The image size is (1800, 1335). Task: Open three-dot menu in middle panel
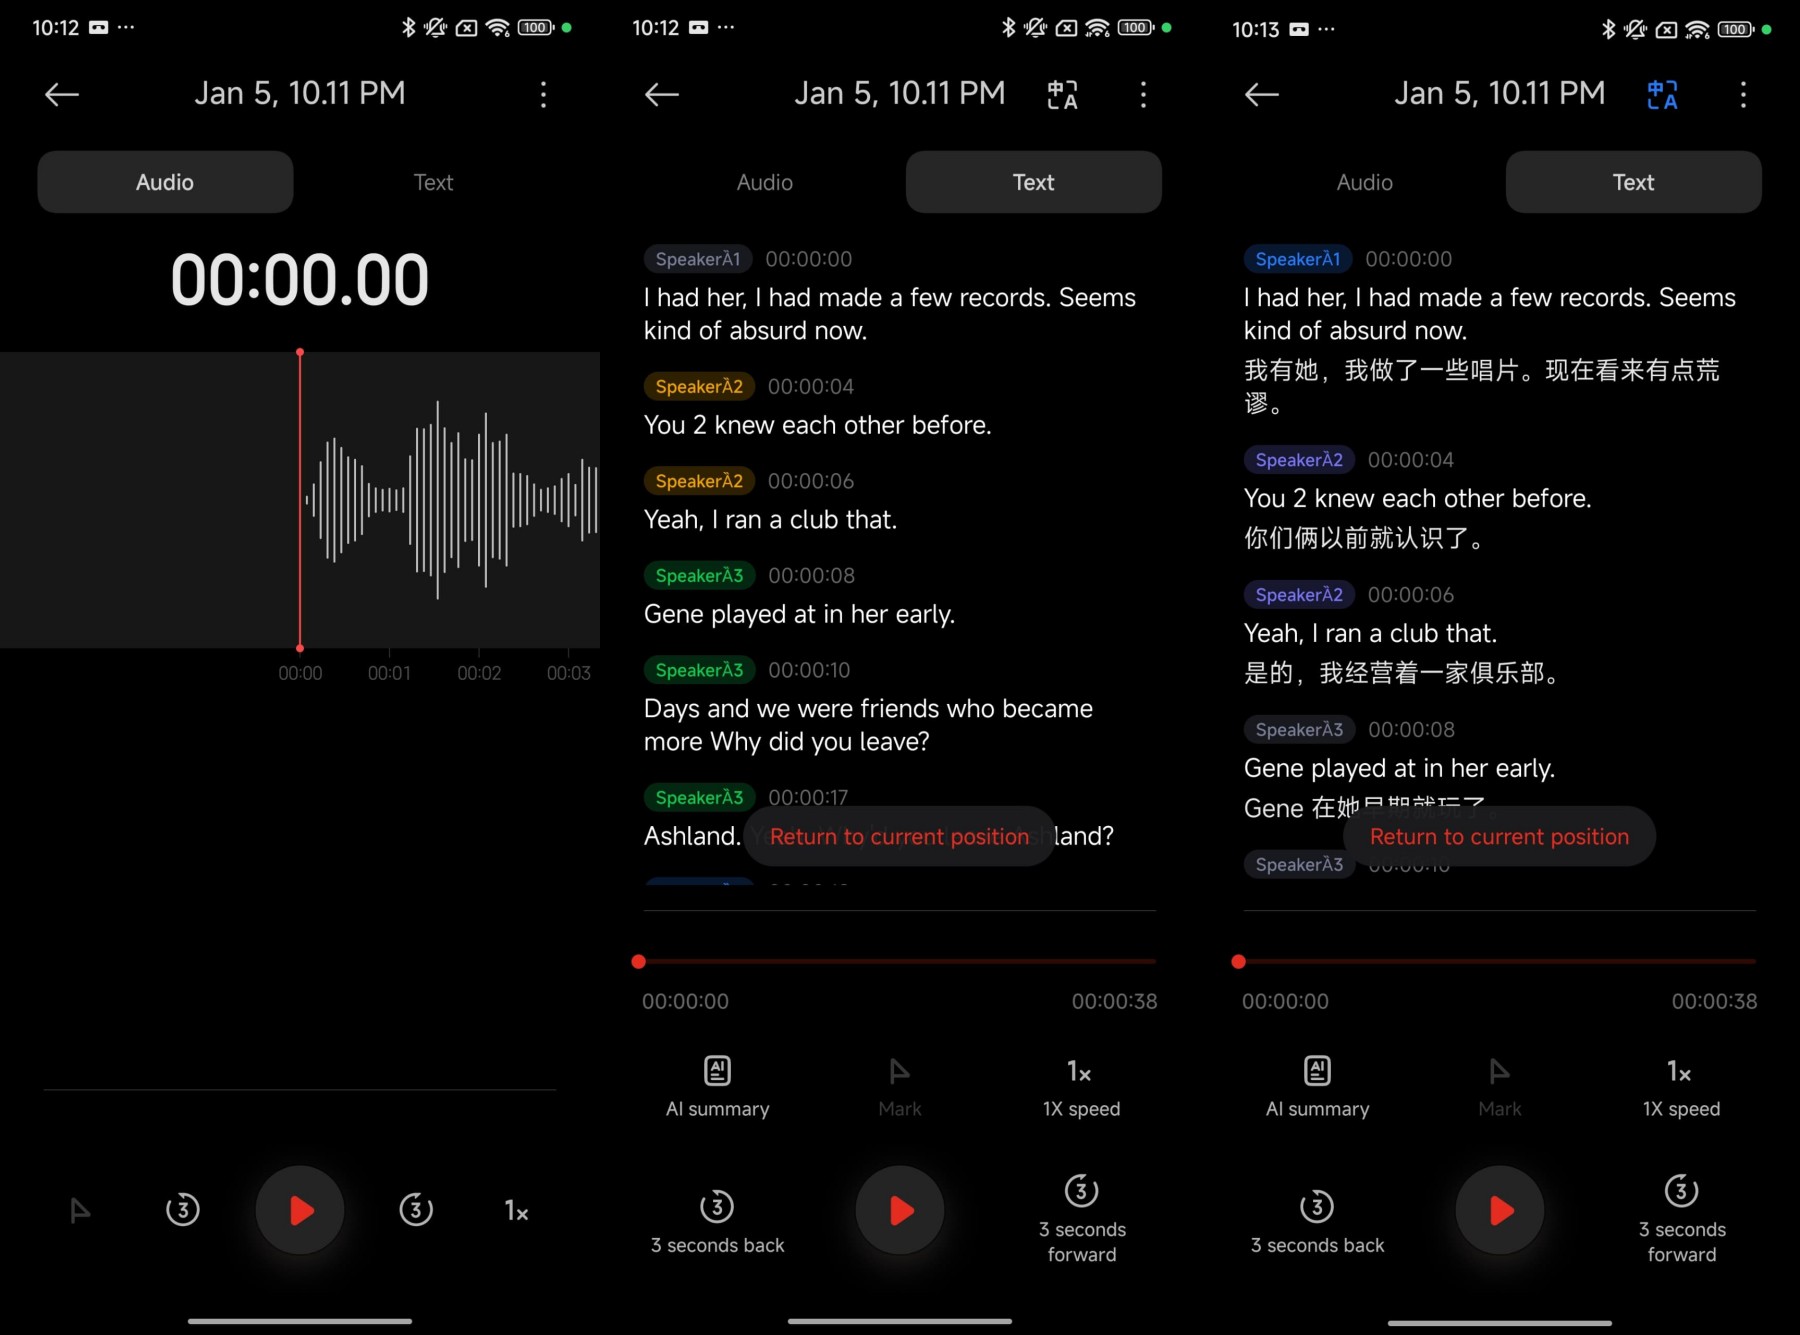coord(1143,94)
